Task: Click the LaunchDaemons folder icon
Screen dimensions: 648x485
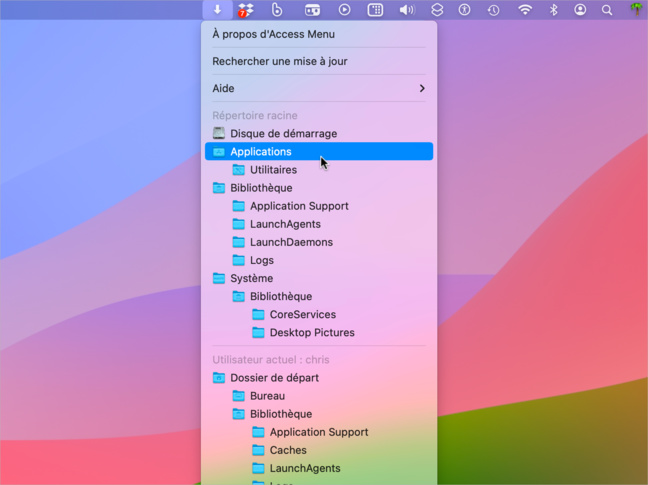Action: pos(238,242)
